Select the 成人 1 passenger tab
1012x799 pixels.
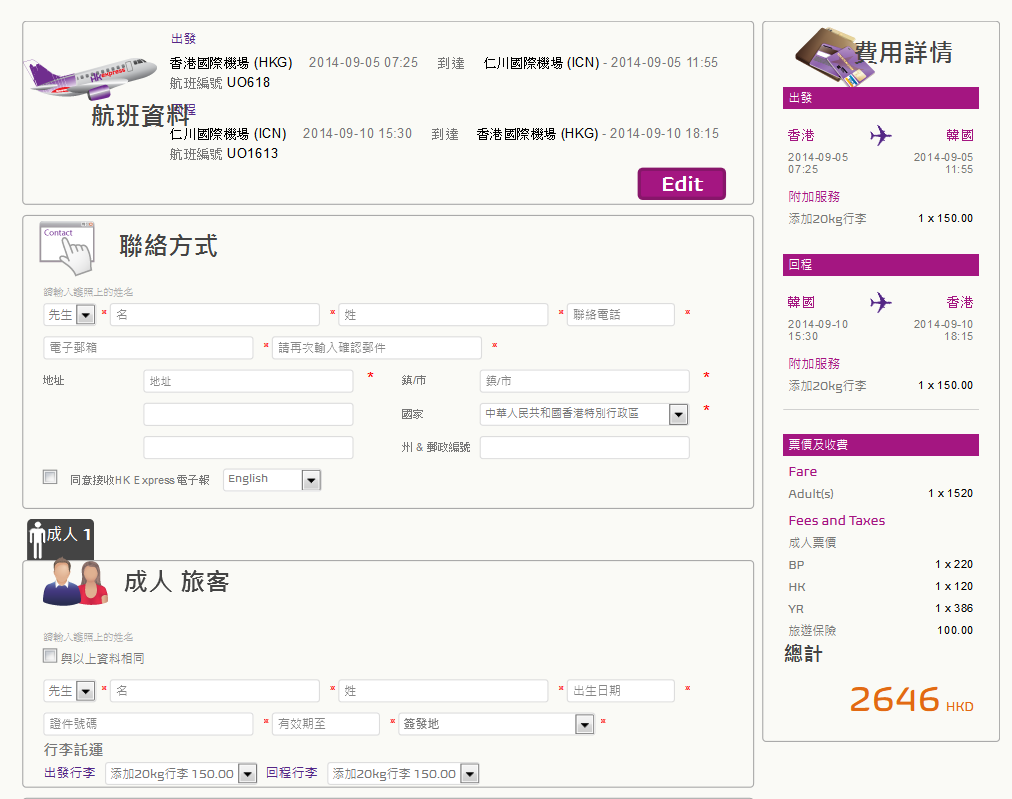(60, 537)
